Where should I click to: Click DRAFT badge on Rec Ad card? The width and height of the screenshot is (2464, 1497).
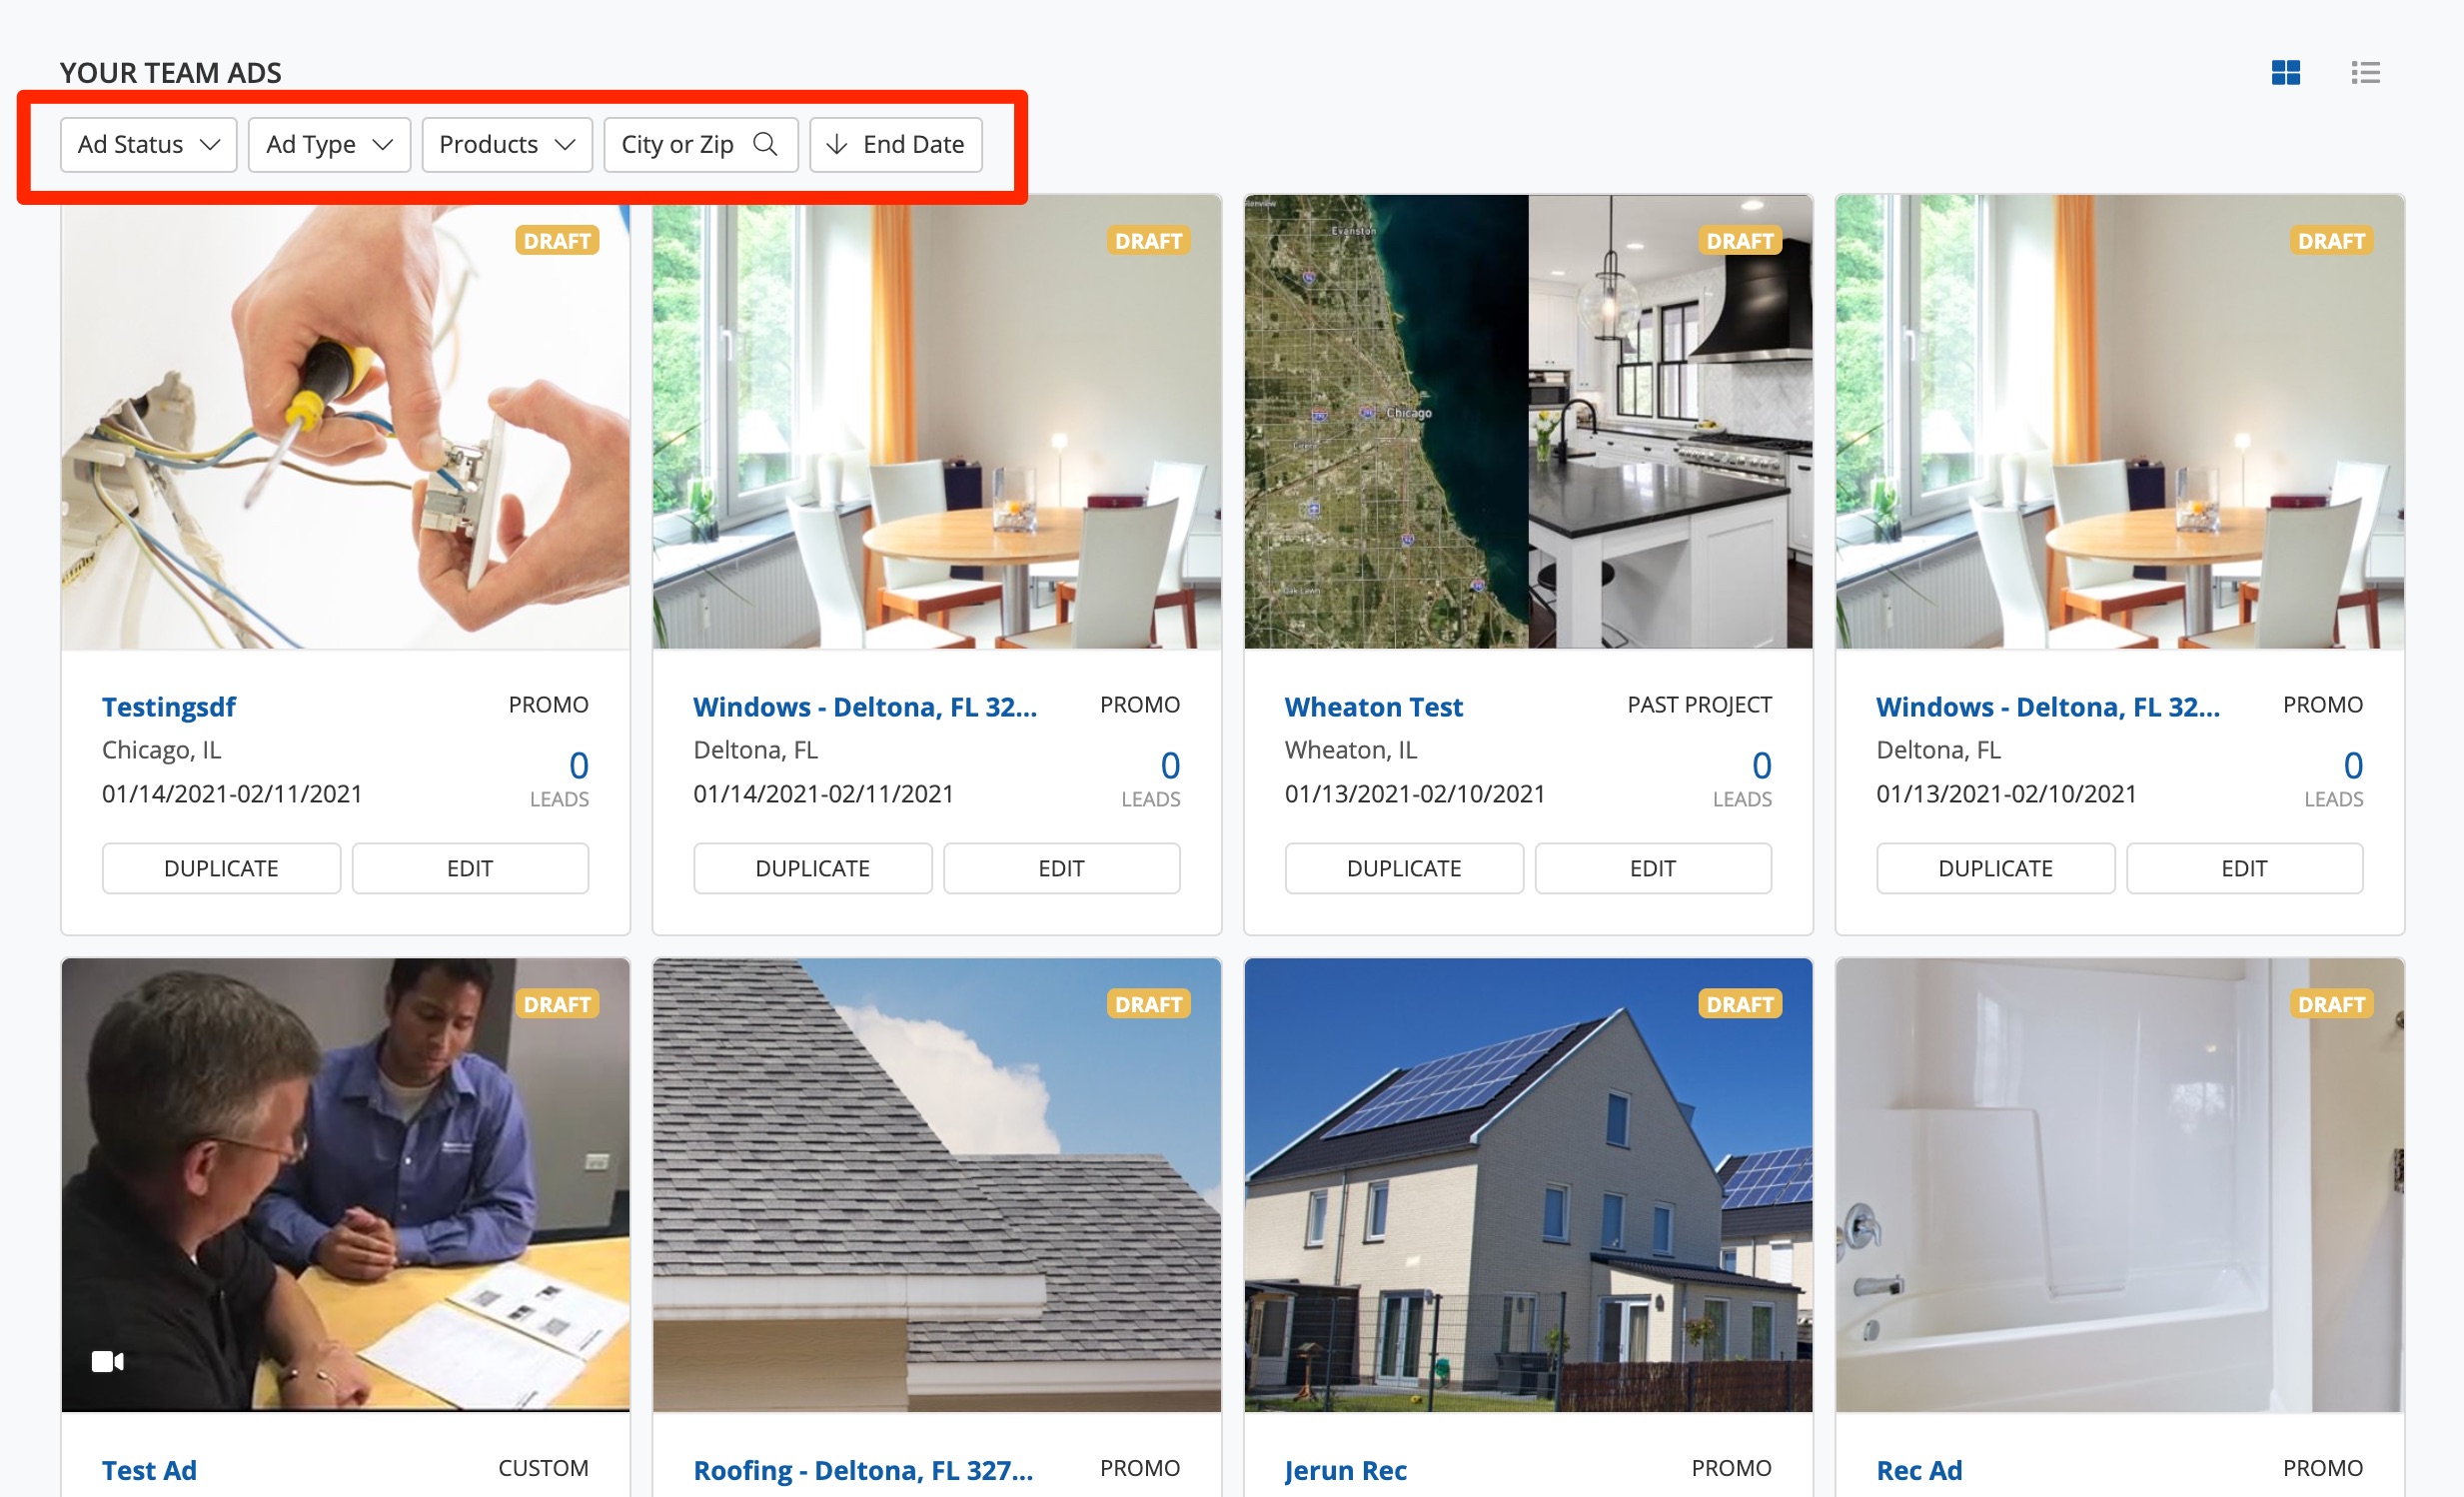pos(2331,1003)
